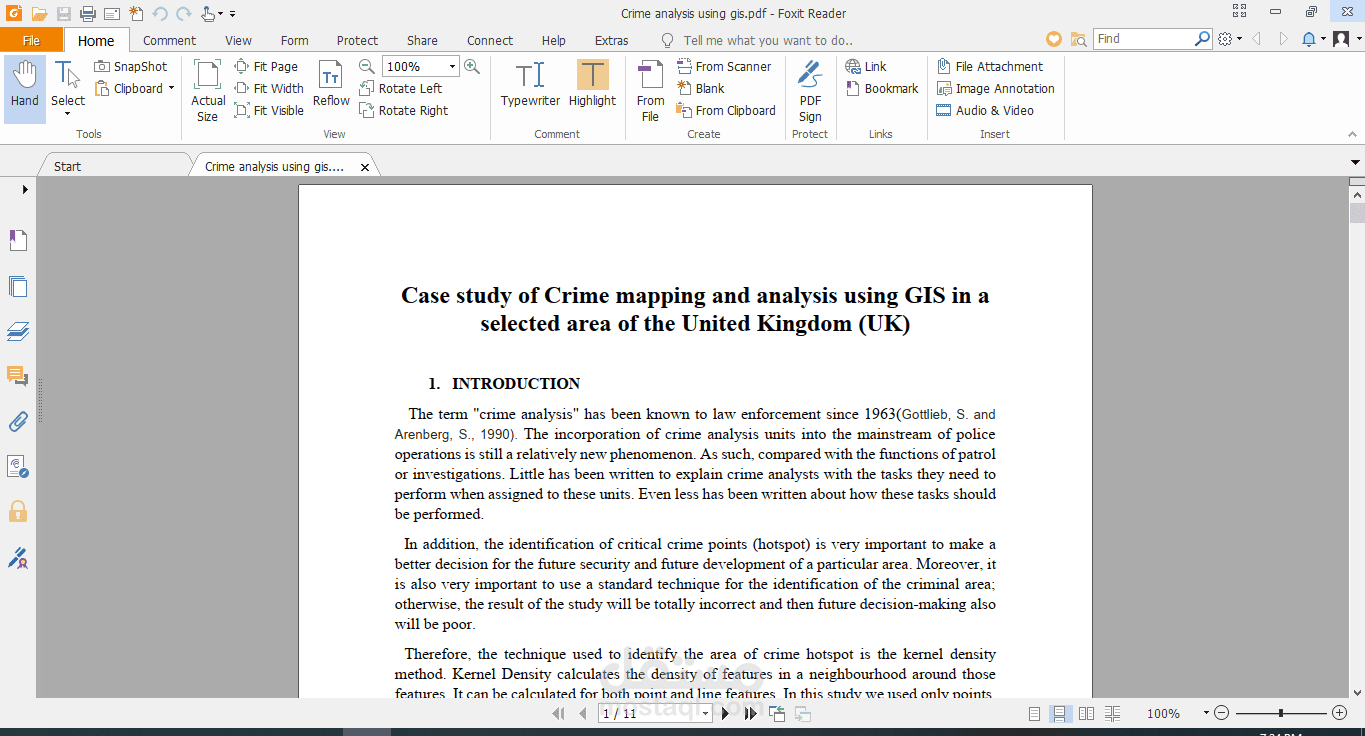The image size is (1365, 736).
Task: Toggle the Highlight tool
Action: [592, 84]
